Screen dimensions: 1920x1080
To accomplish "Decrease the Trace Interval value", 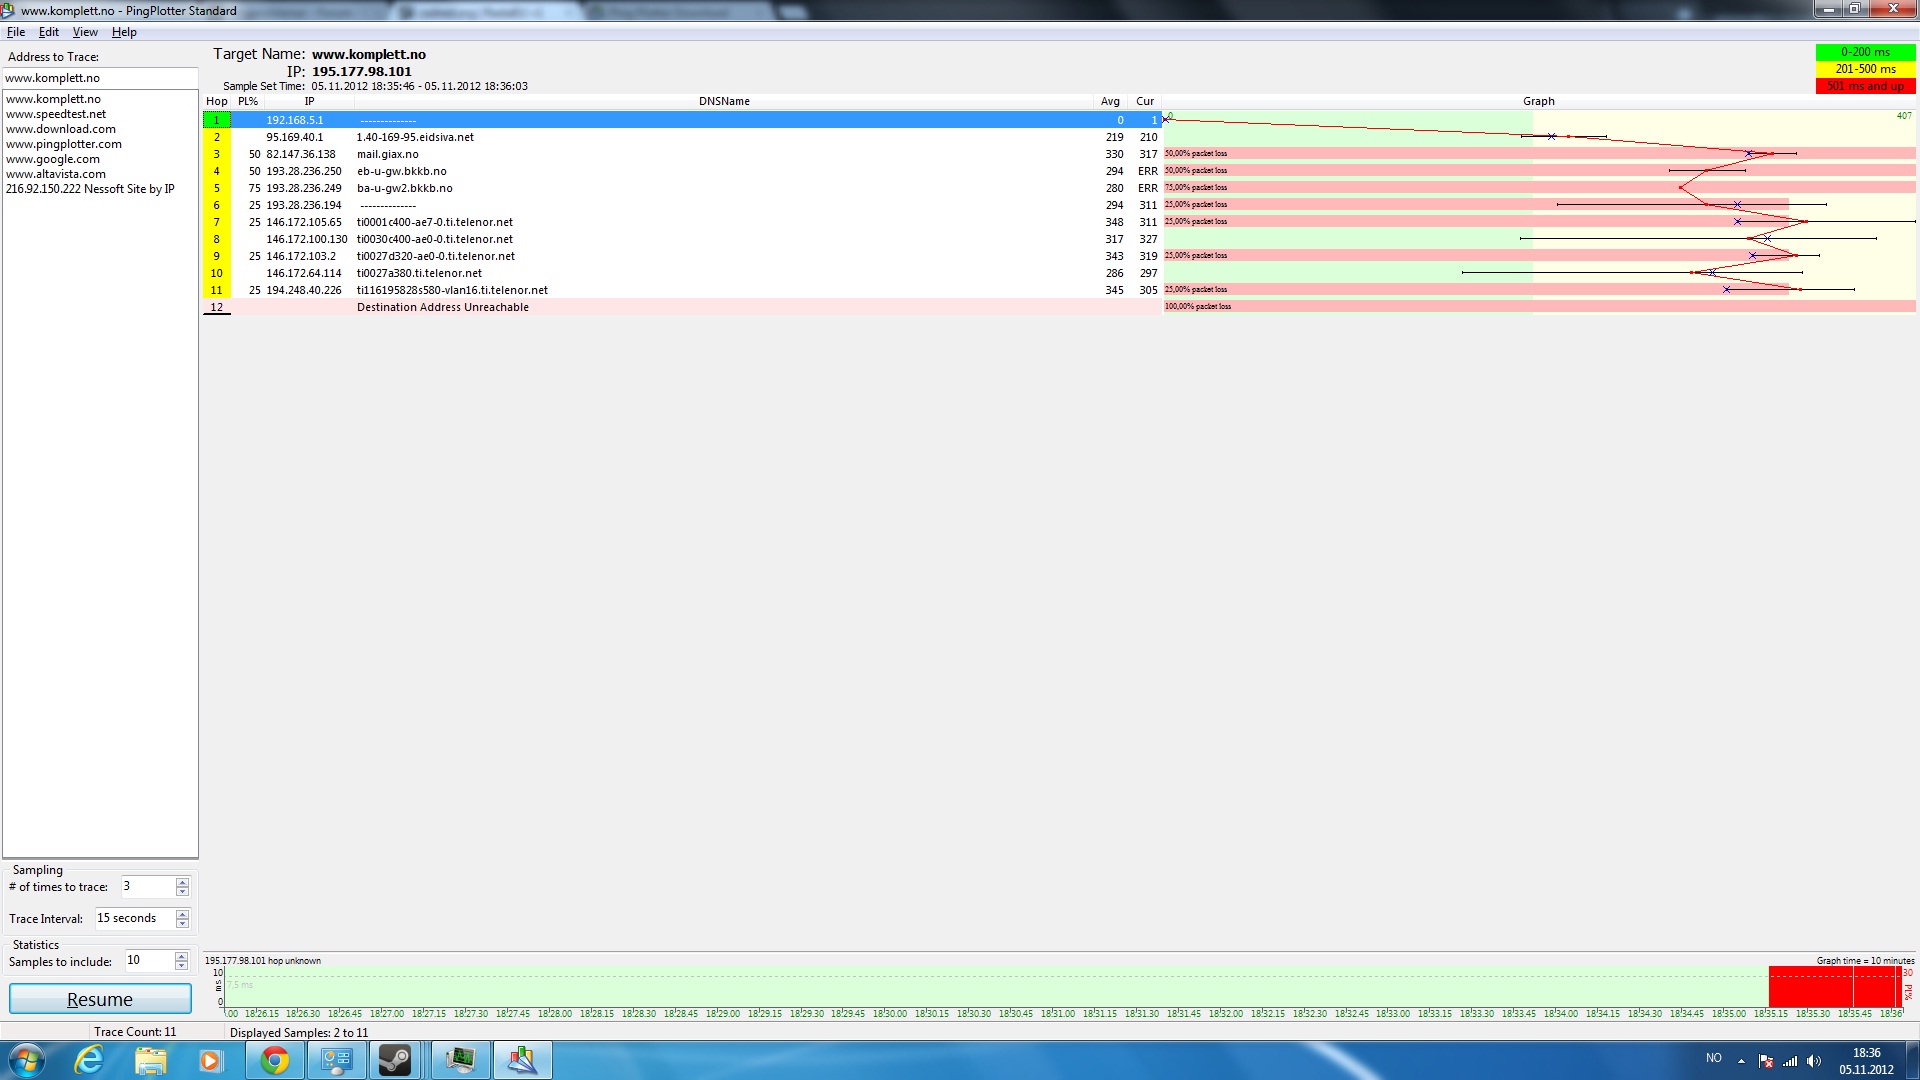I will tap(182, 924).
